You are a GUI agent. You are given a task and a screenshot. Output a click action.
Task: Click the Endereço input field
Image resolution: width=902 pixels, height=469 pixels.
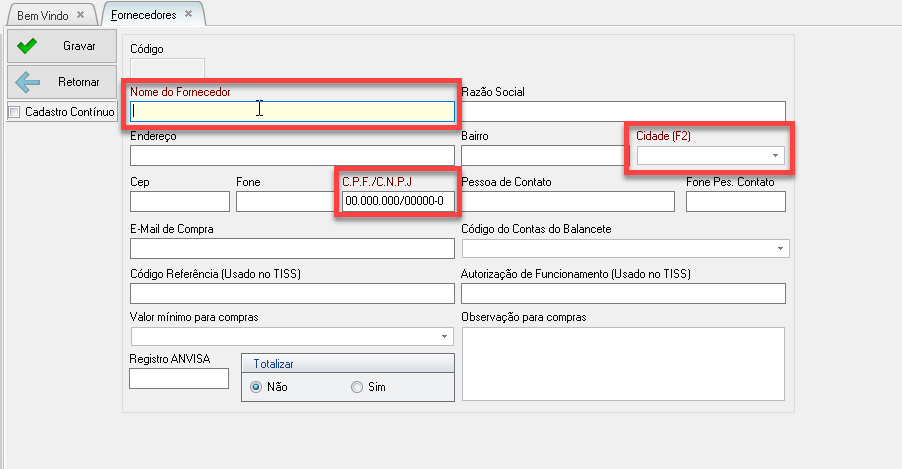click(x=292, y=155)
